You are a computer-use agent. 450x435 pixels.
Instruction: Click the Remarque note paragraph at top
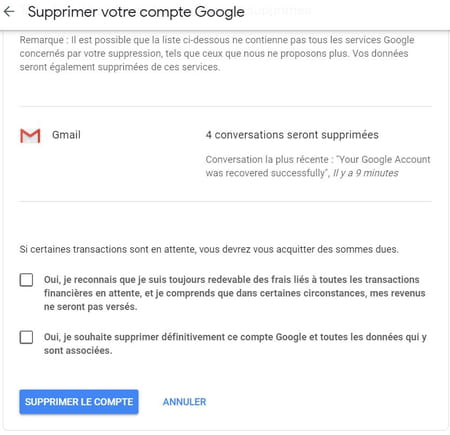(217, 53)
